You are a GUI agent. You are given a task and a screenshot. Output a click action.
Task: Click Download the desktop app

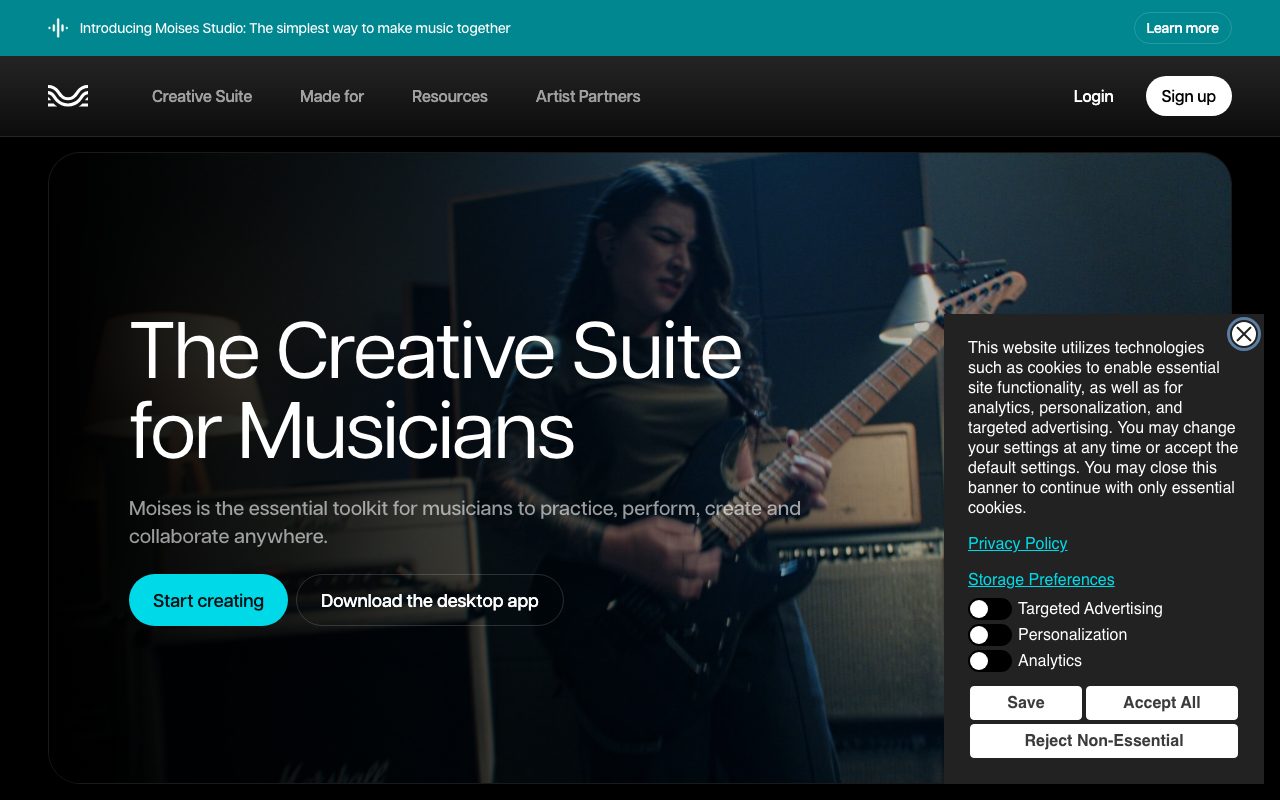coord(430,600)
